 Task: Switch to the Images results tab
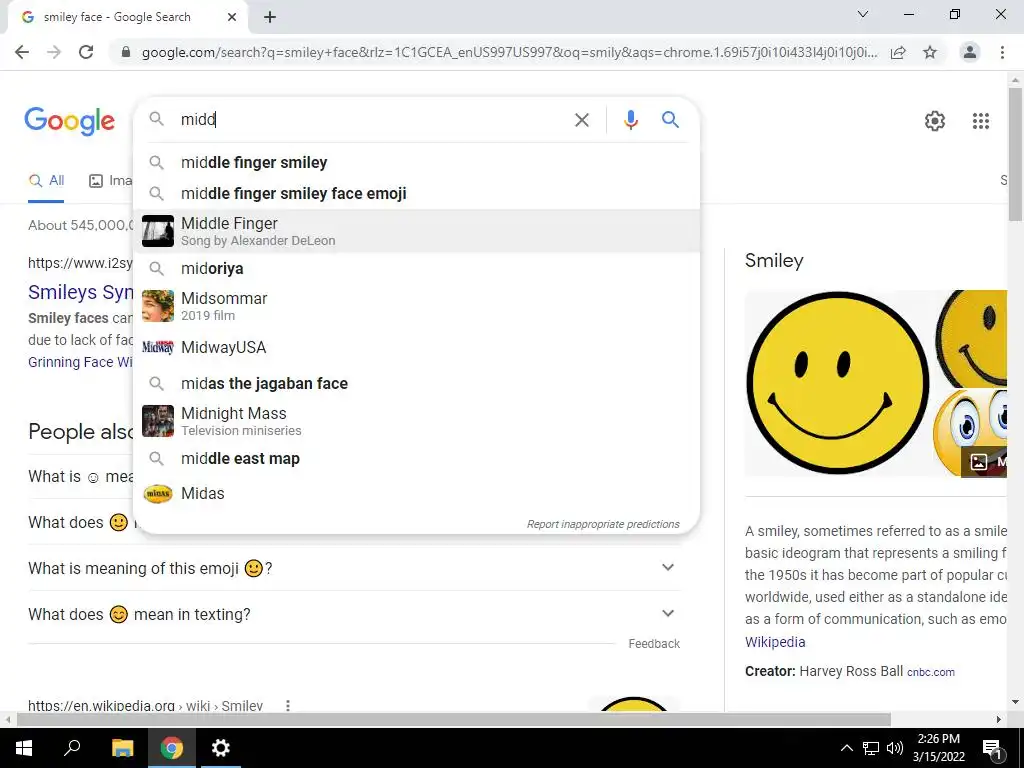point(110,181)
